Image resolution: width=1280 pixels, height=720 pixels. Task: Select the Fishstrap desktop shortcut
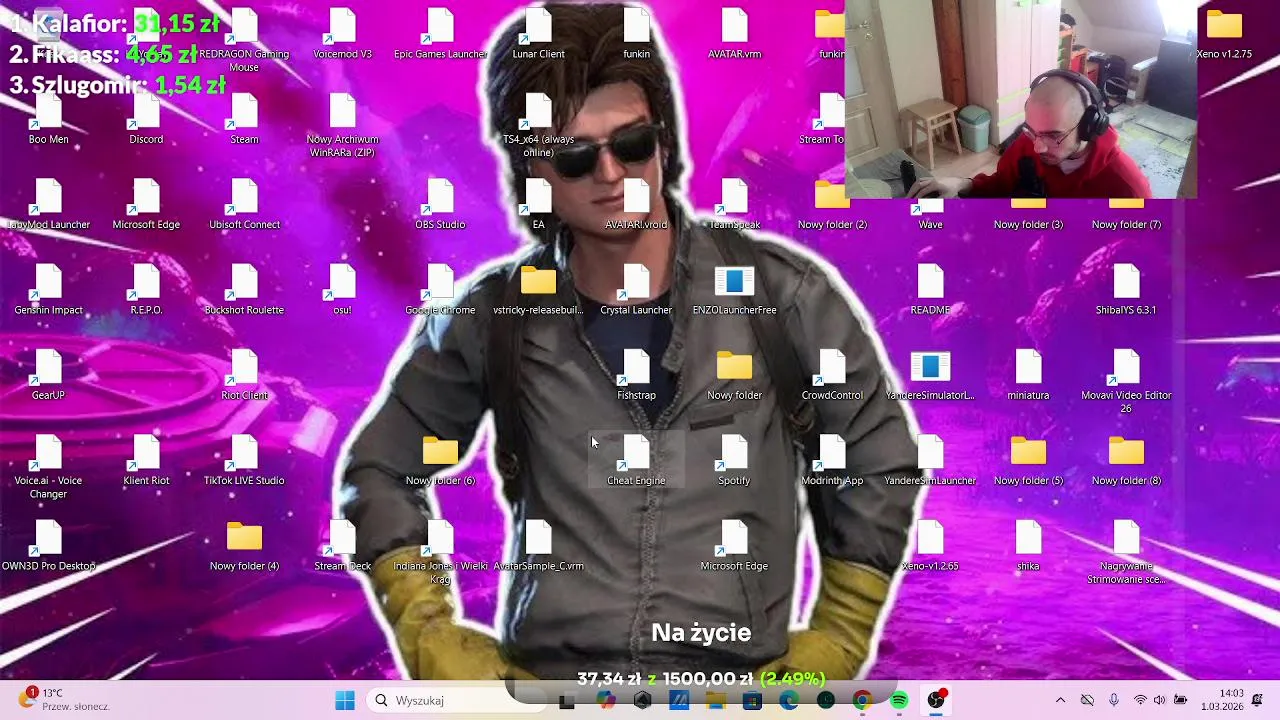tap(636, 377)
